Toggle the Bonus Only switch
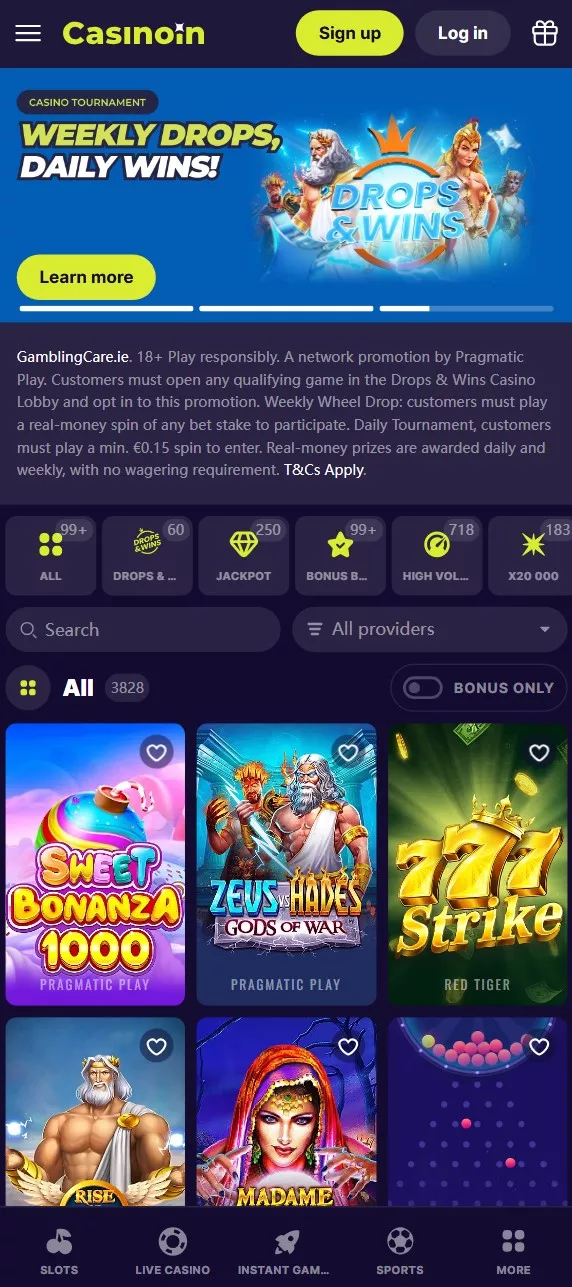Image resolution: width=572 pixels, height=1287 pixels. [422, 688]
